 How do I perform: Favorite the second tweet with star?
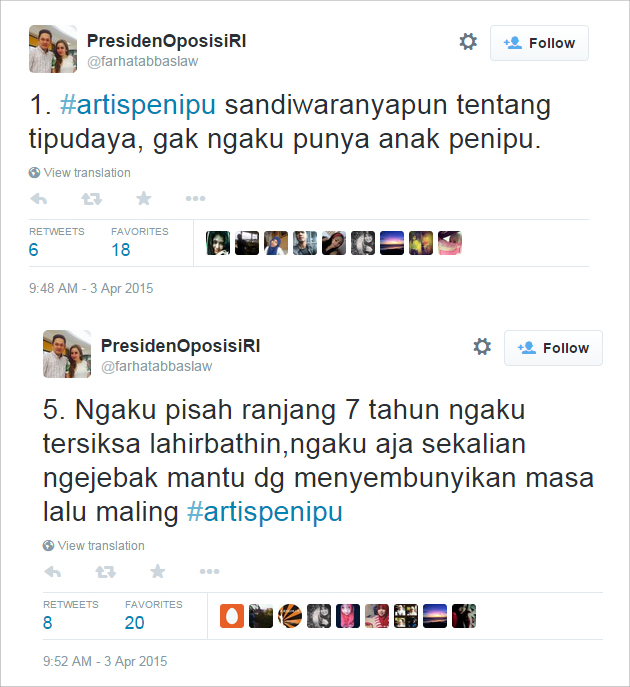point(158,571)
